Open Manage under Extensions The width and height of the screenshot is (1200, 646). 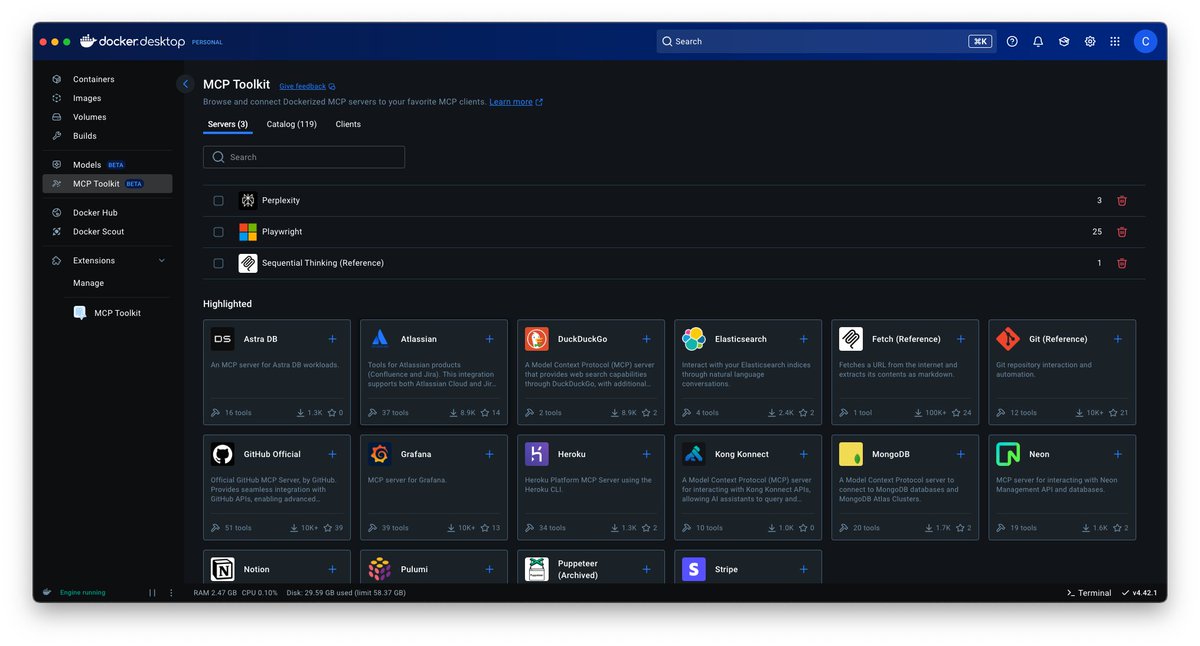tap(88, 283)
